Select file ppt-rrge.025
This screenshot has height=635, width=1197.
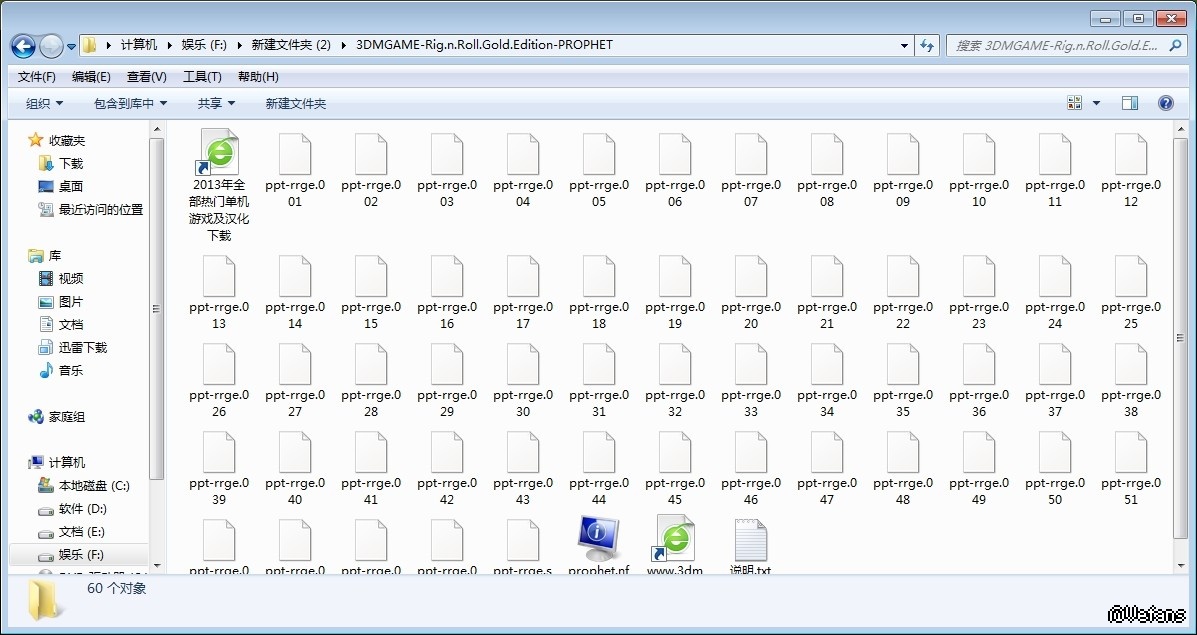click(x=1131, y=278)
